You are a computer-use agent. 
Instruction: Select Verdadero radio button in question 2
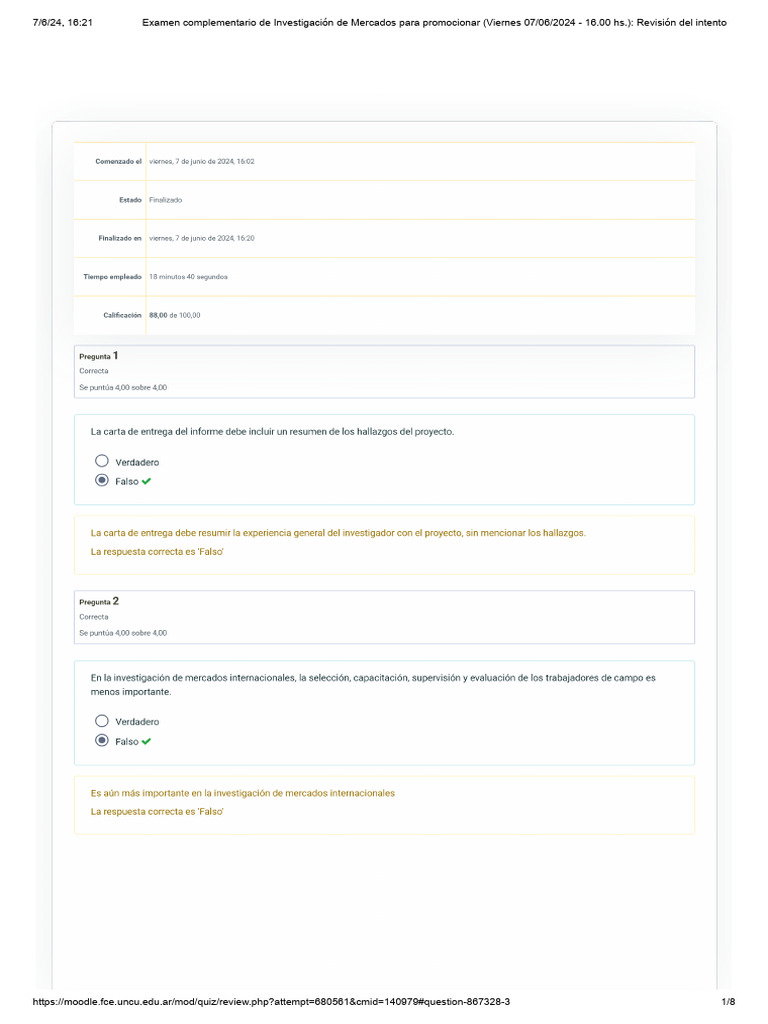coord(102,721)
